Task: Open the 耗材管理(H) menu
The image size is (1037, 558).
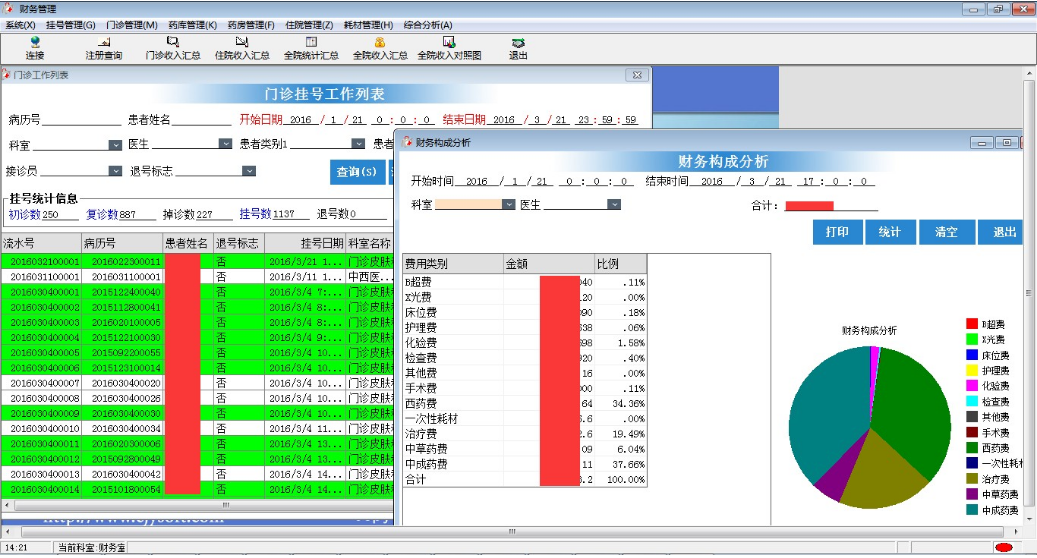Action: tap(368, 25)
